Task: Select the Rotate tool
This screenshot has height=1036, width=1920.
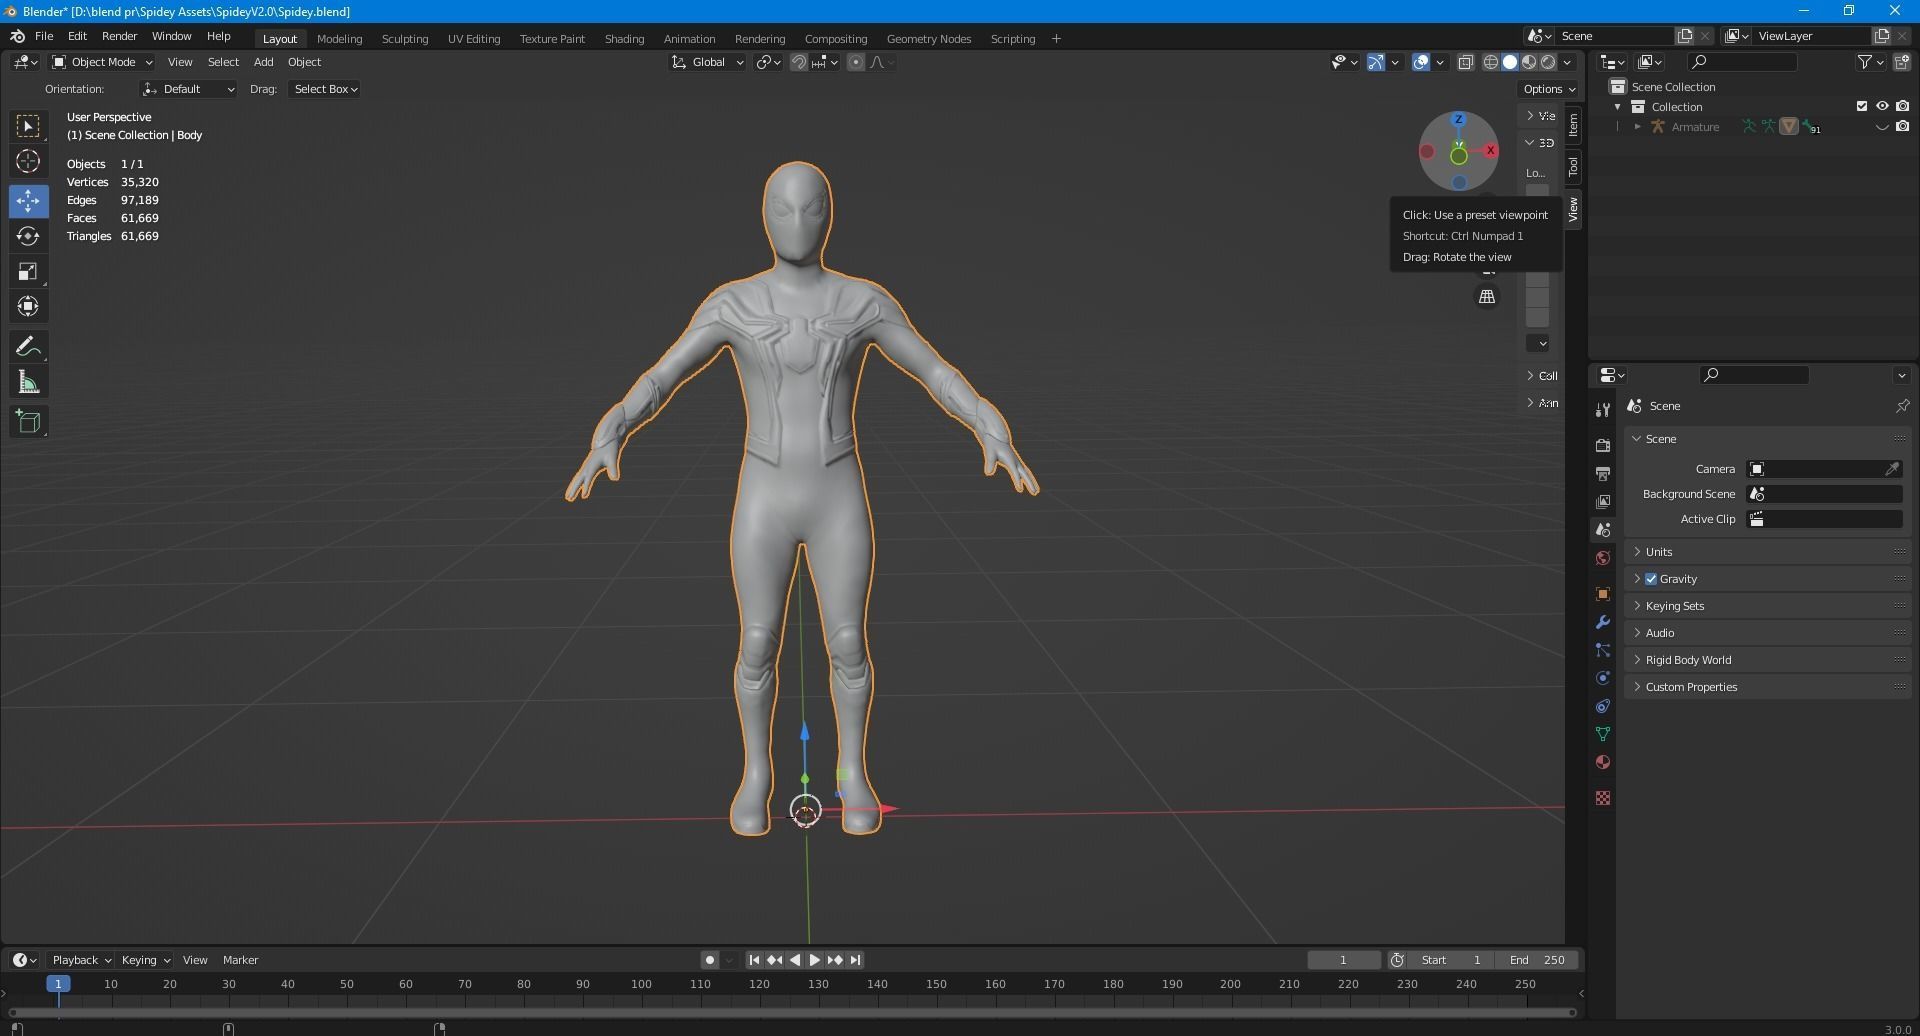Action: 28,236
